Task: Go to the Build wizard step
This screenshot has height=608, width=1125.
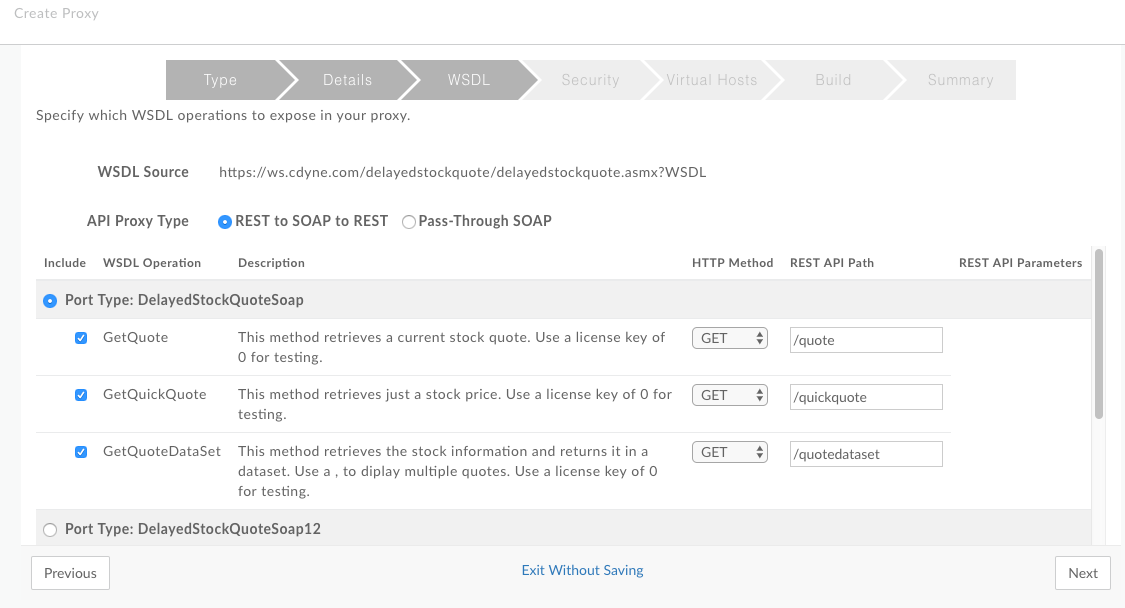Action: coord(834,80)
